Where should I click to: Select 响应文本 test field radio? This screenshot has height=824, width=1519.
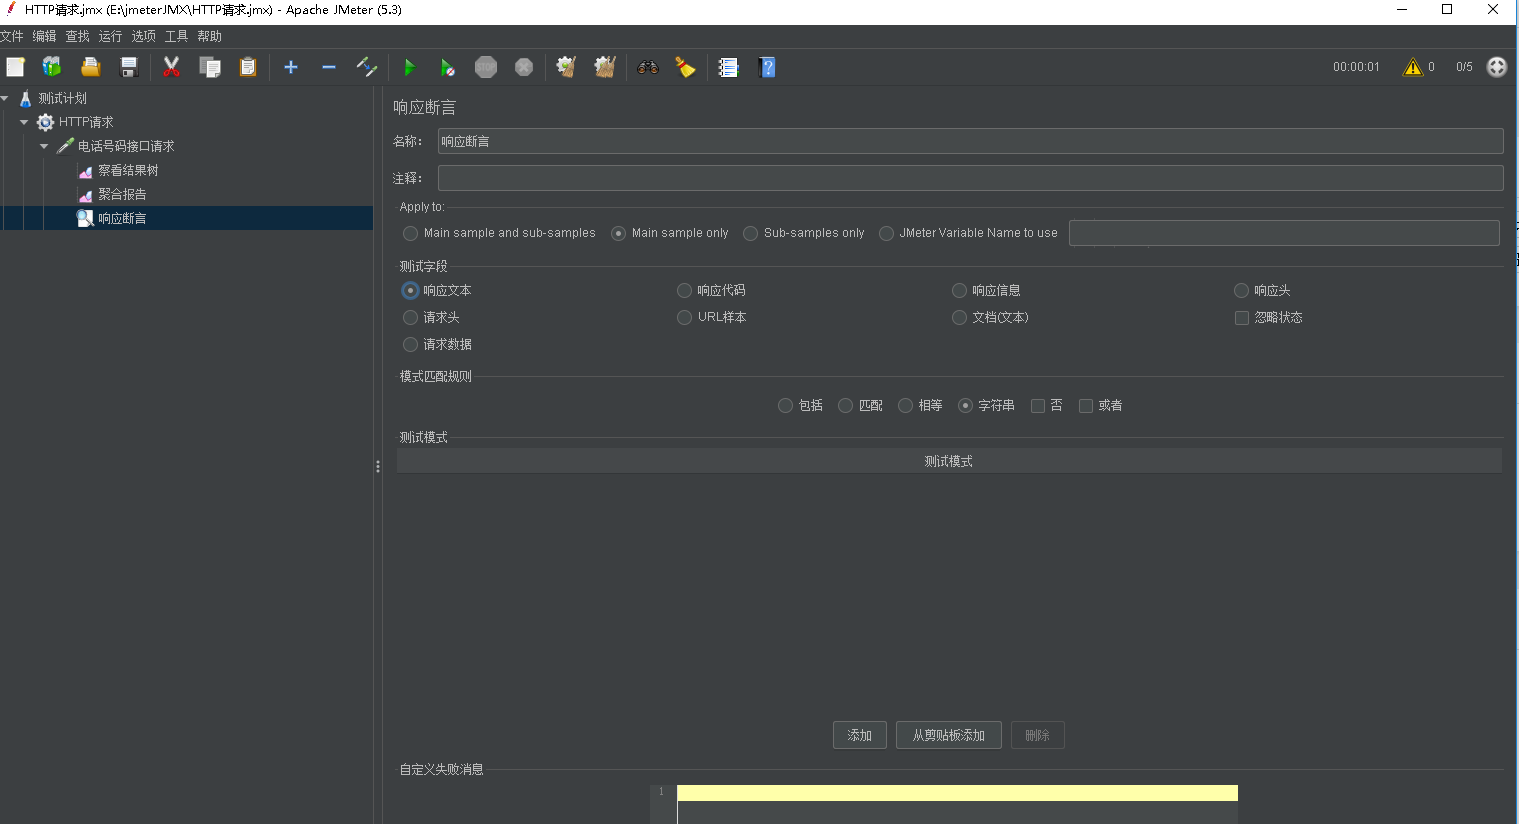[x=437, y=290]
